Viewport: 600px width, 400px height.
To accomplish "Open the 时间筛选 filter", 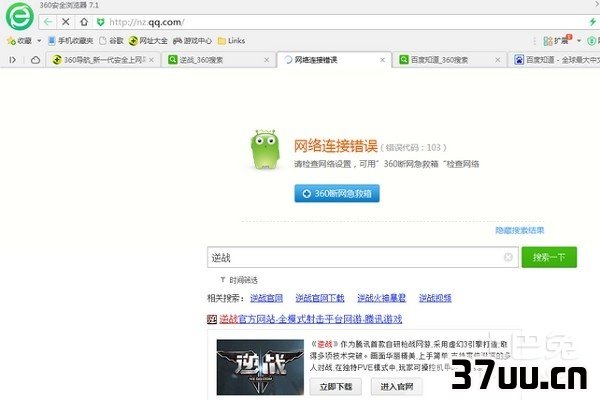I will tap(239, 280).
